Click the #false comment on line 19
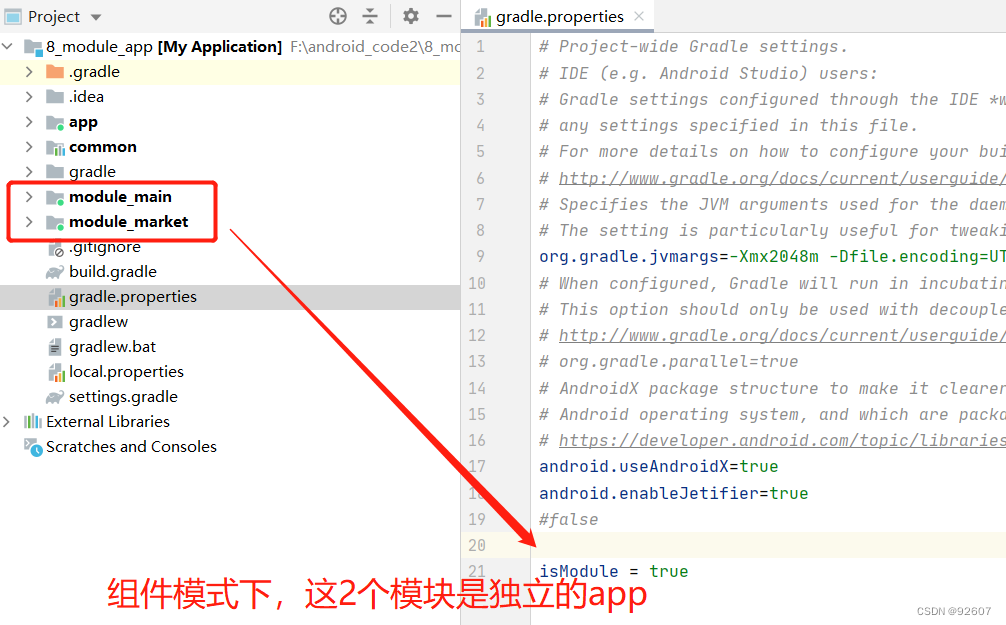The height and width of the screenshot is (625, 1006). click(x=568, y=519)
